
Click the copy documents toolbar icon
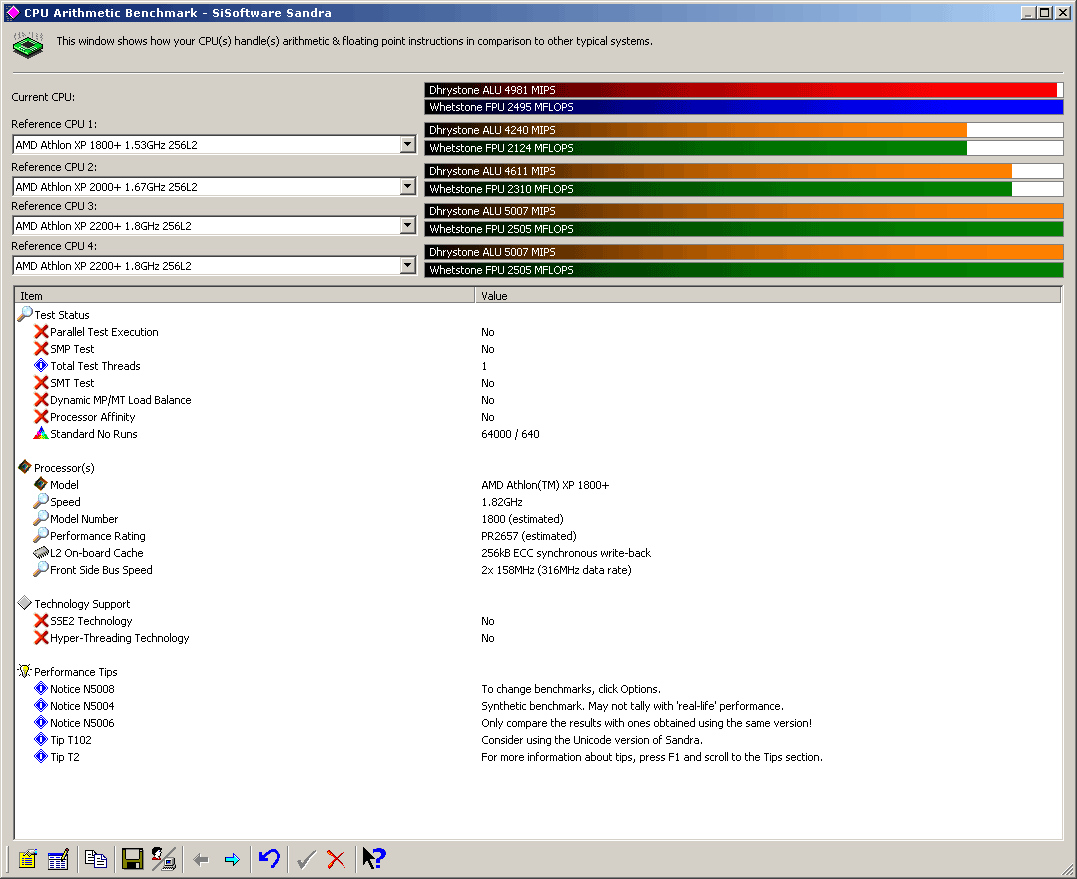pyautogui.click(x=95, y=858)
